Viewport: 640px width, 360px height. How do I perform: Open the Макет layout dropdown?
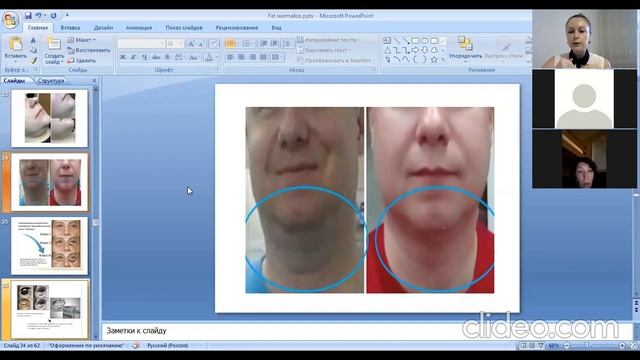82,40
